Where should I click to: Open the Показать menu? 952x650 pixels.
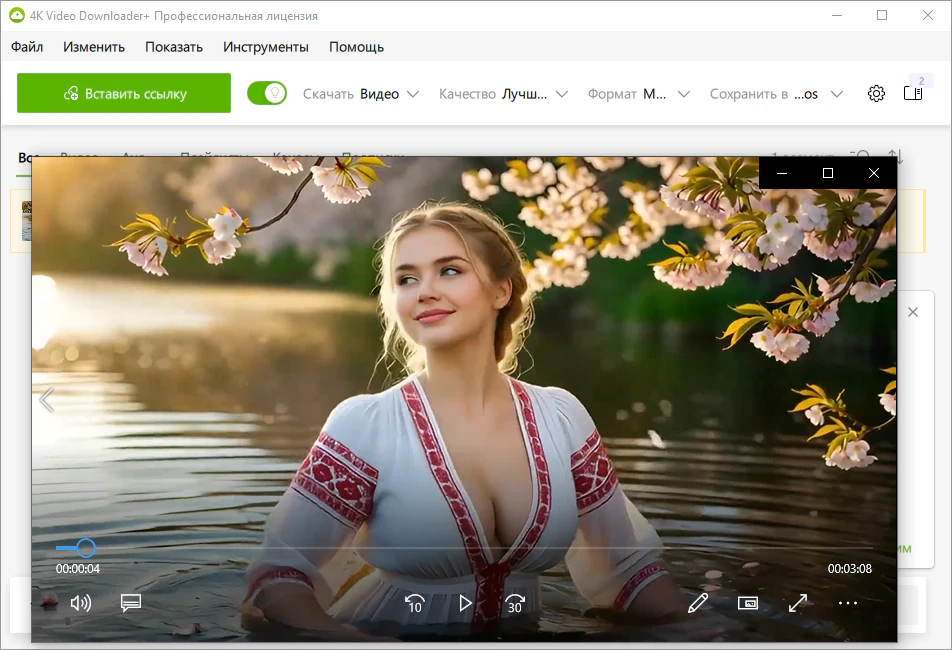click(174, 47)
